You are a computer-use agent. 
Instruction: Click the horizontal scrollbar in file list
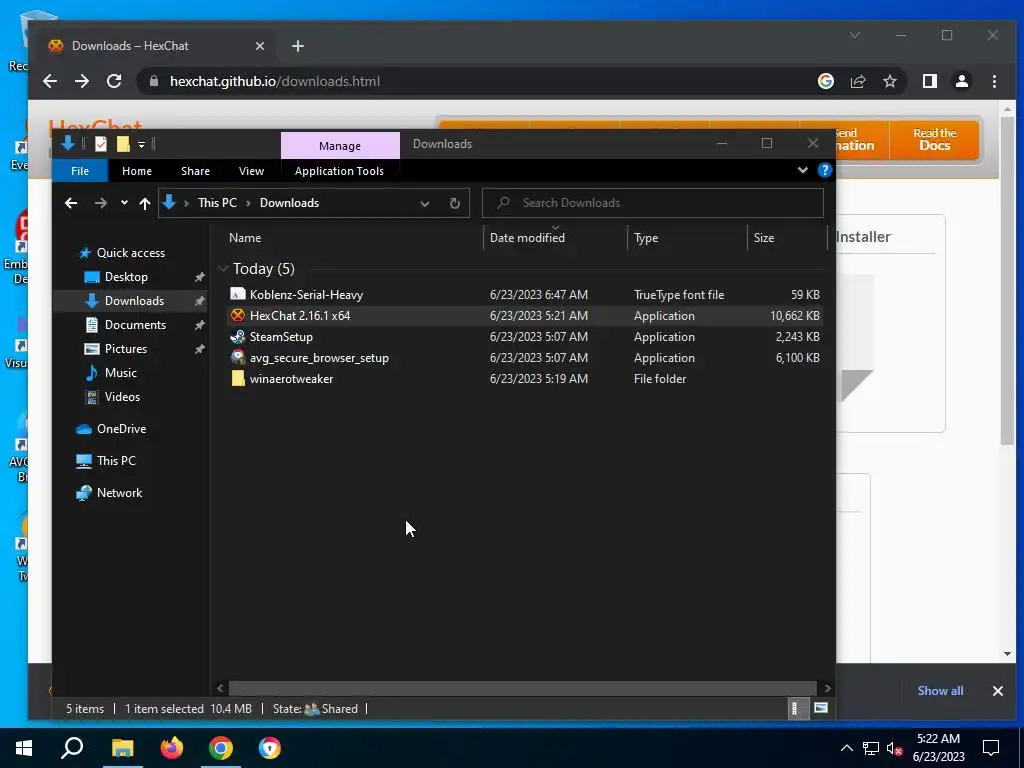522,688
